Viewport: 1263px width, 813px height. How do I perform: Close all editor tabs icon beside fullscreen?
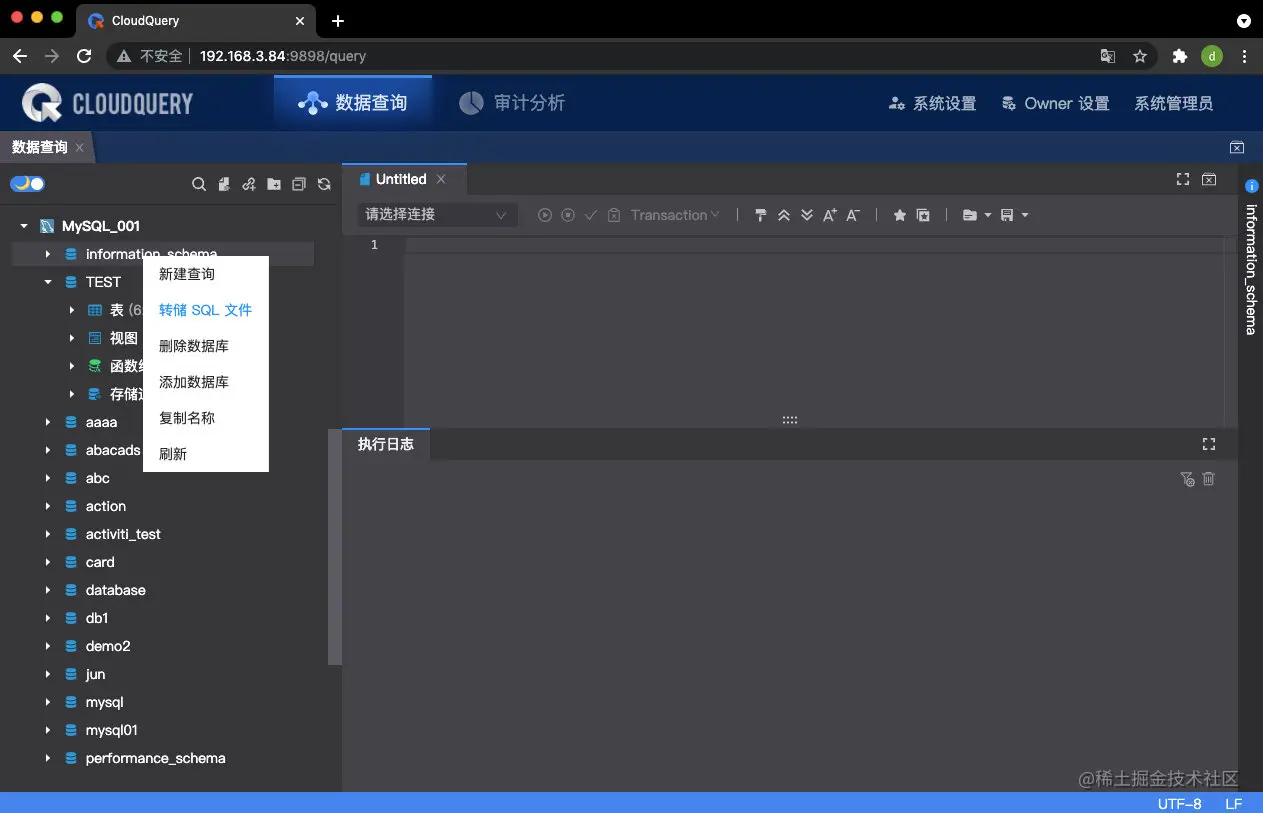pyautogui.click(x=1209, y=179)
